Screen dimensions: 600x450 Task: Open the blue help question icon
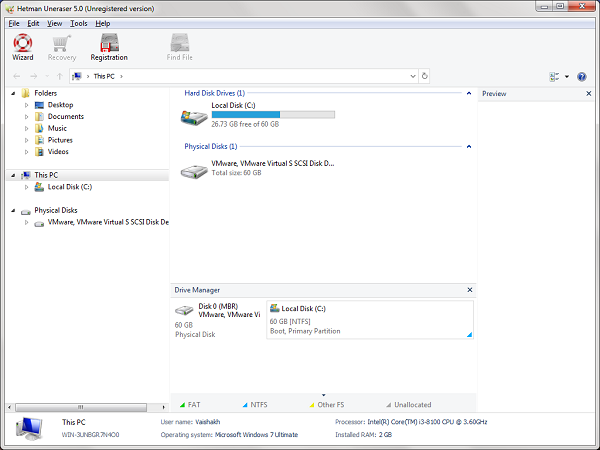[x=582, y=77]
